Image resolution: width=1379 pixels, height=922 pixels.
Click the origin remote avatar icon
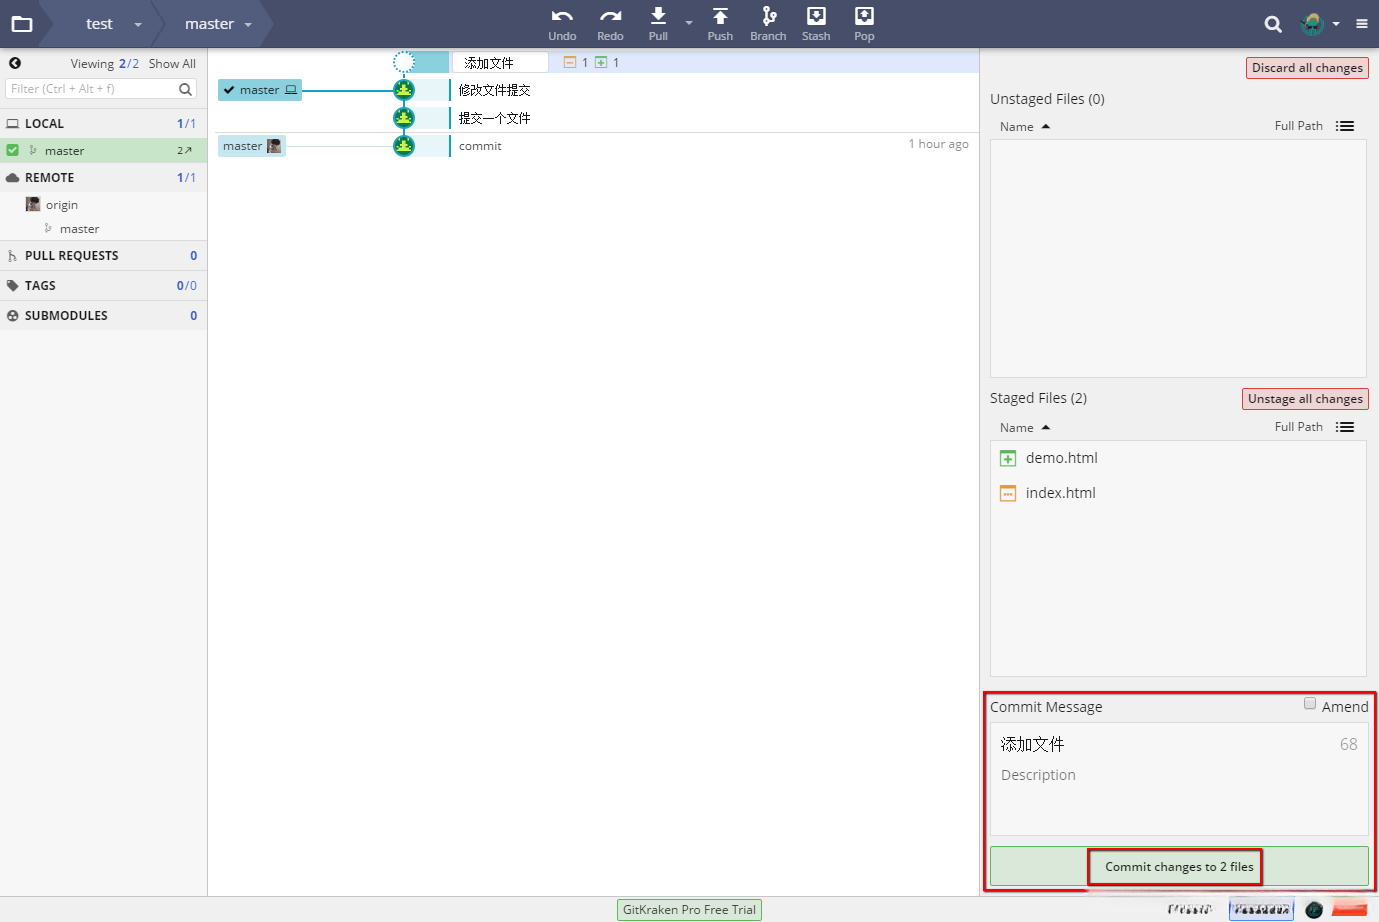(x=33, y=204)
